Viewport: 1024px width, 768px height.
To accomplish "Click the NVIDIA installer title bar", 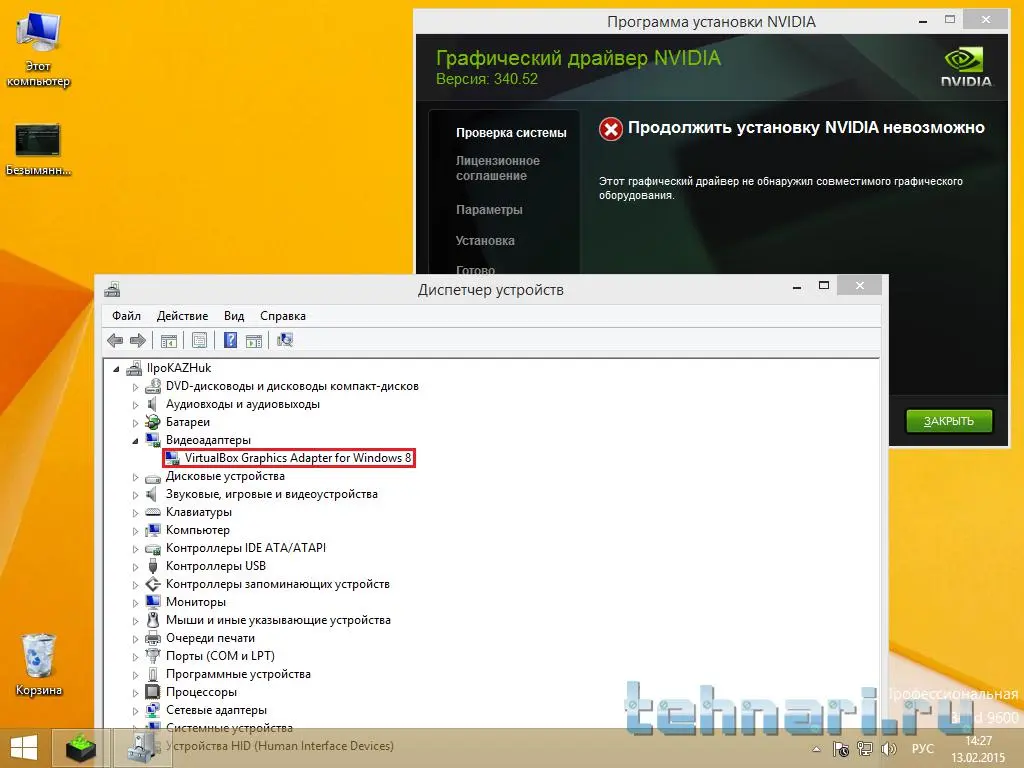I will click(x=711, y=22).
